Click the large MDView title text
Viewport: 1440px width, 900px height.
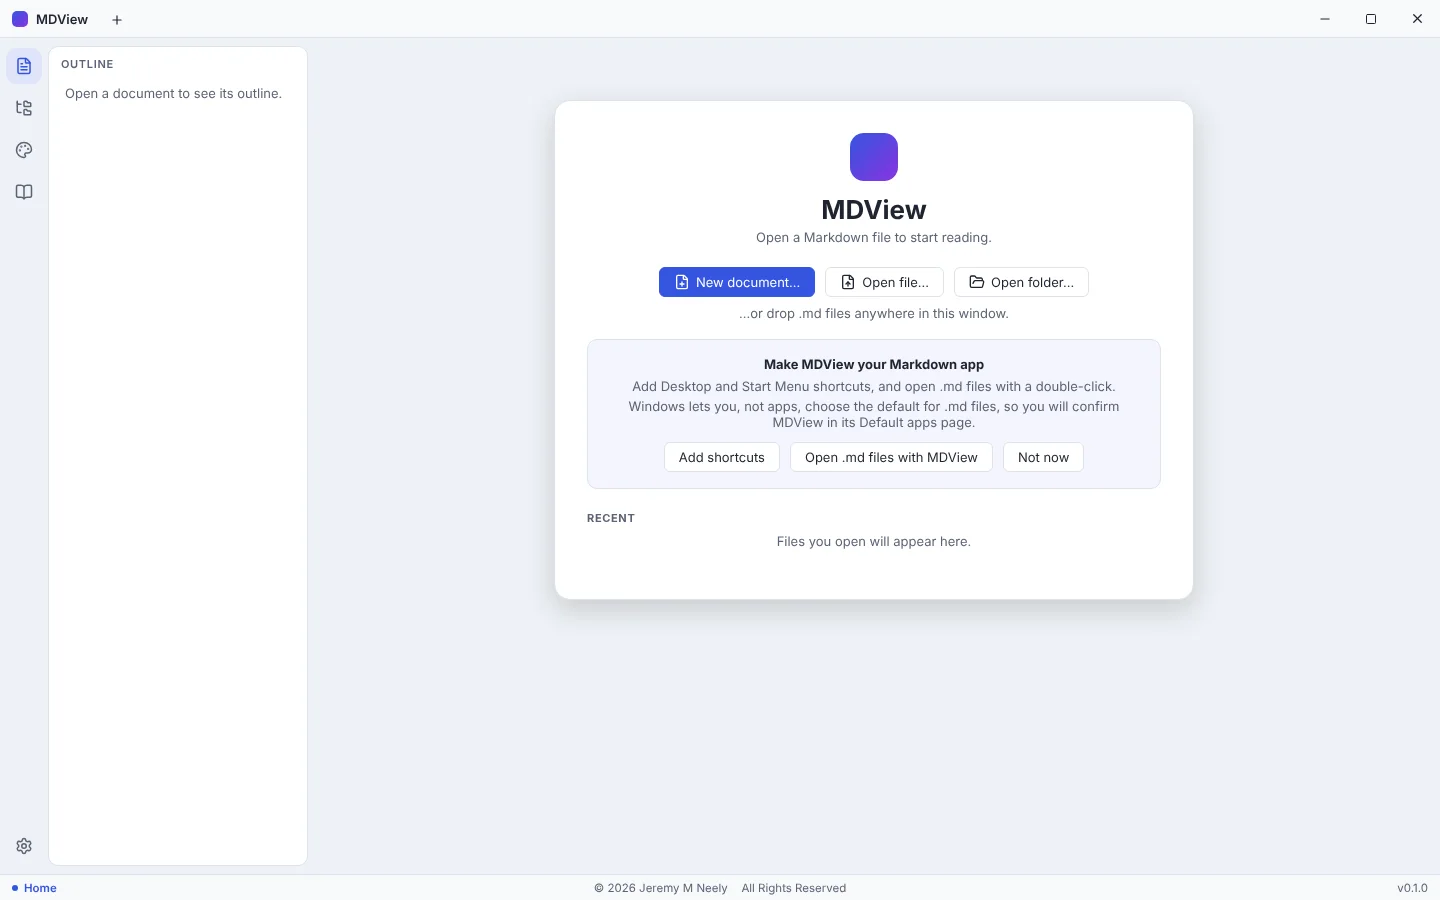(x=874, y=209)
